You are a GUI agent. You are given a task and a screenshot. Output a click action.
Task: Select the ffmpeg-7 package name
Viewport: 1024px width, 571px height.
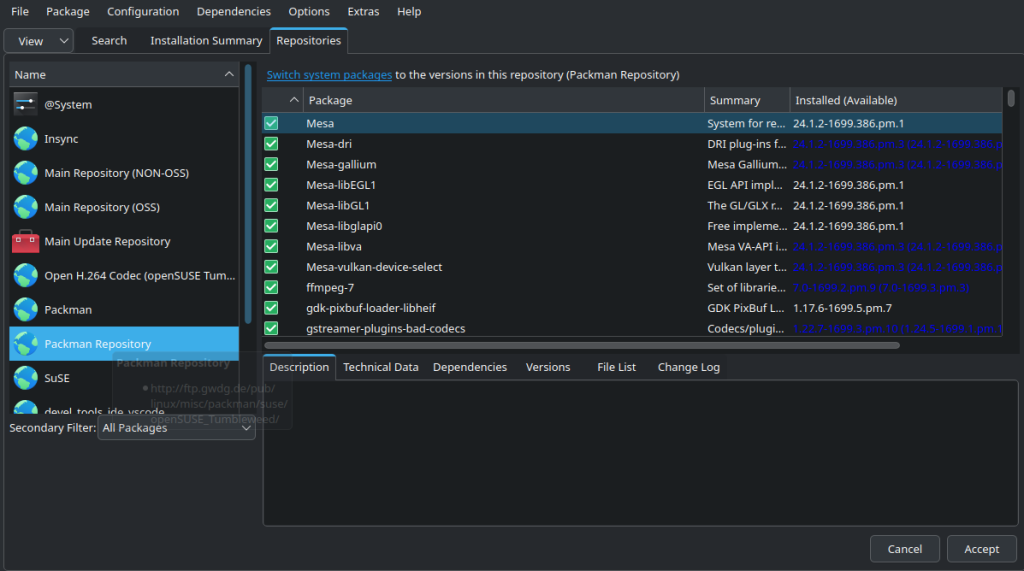(330, 287)
